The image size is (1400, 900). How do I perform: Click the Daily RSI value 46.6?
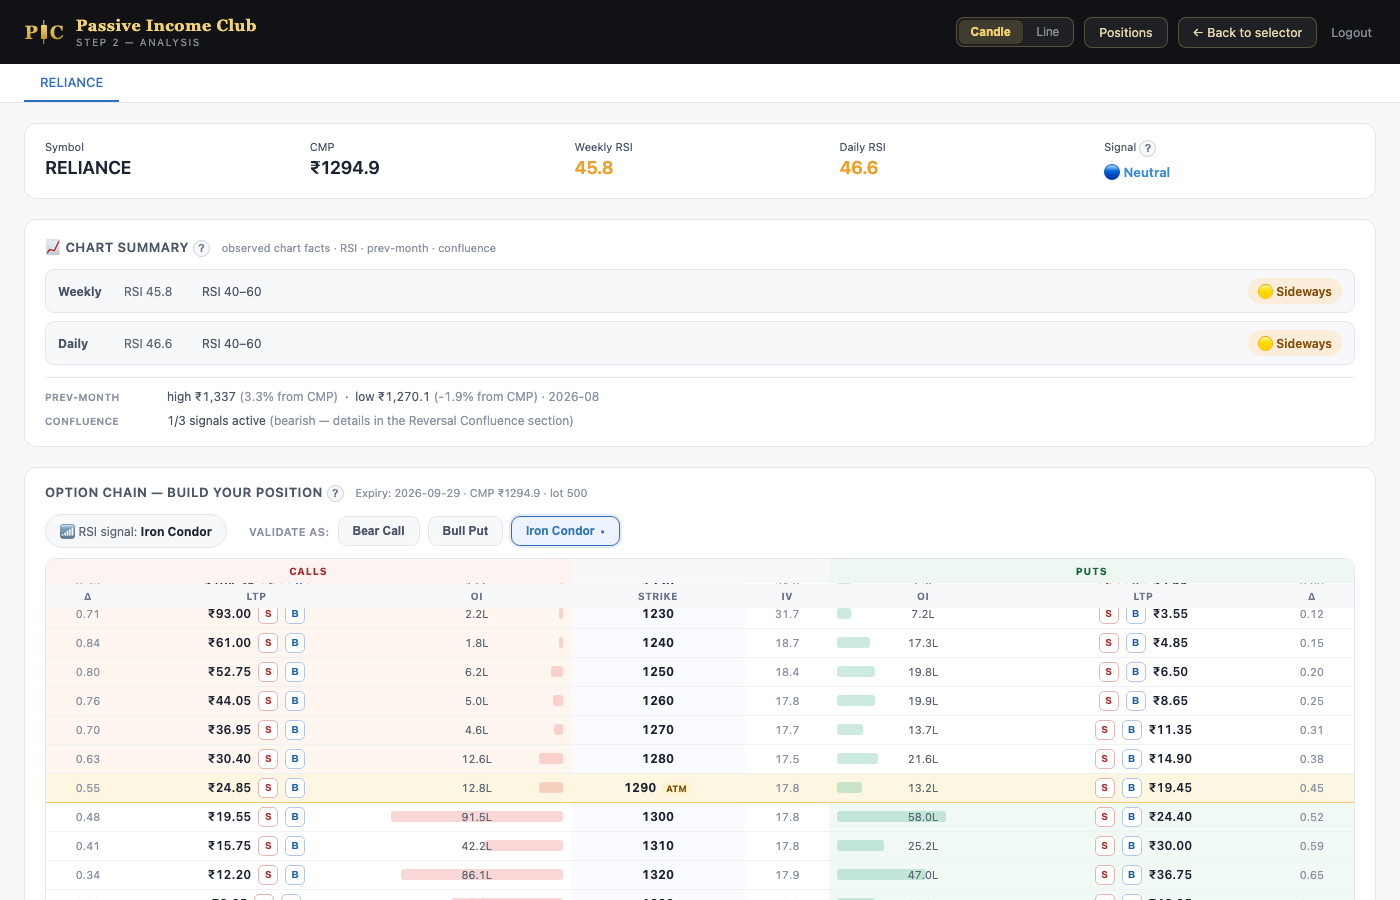(859, 168)
